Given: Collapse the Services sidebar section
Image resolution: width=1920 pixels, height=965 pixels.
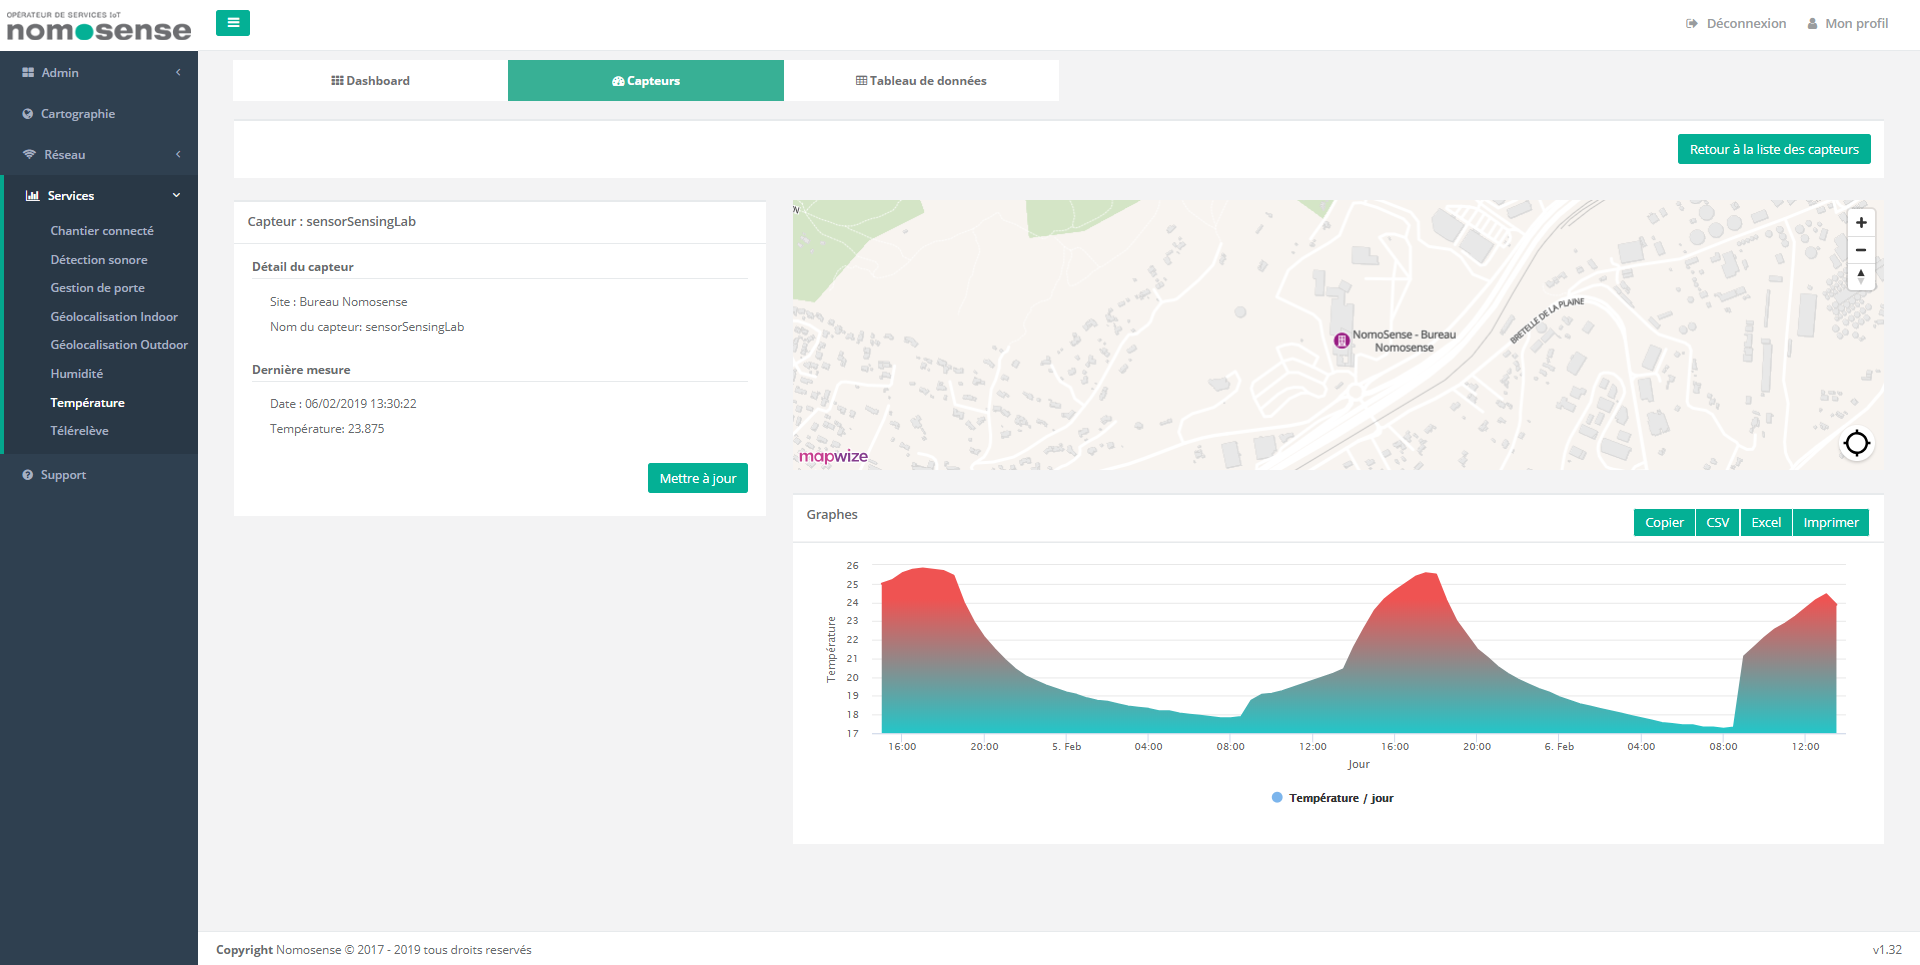Looking at the screenshot, I should (98, 196).
